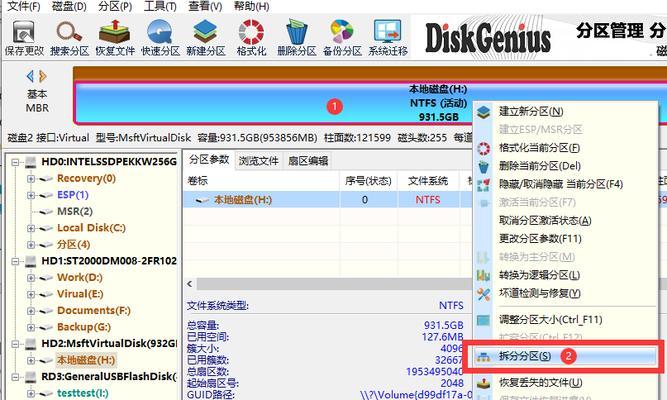Click the 127.6MB 已用空间 value
This screenshot has width=667, height=400.
442,337
